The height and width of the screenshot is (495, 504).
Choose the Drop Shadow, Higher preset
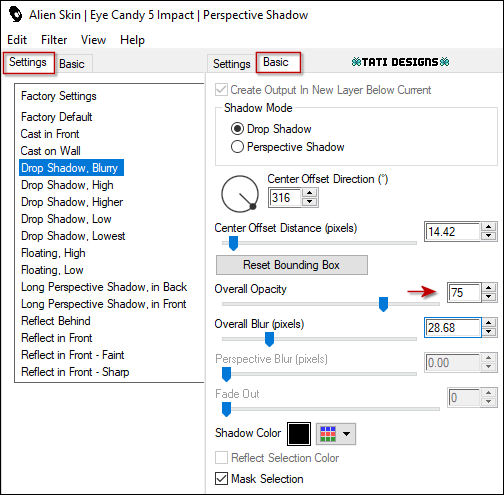coord(72,202)
